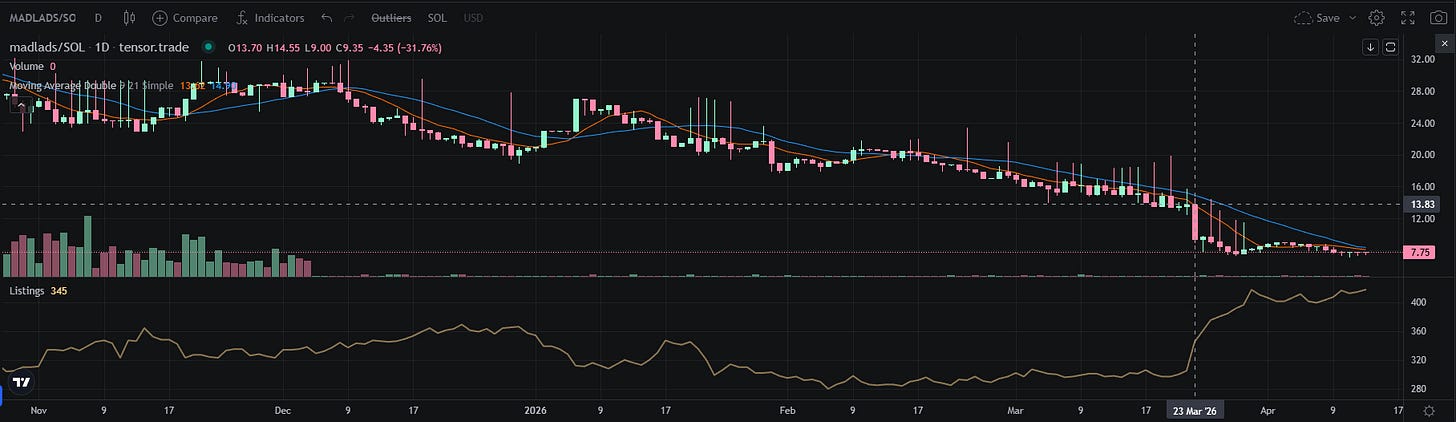This screenshot has height=422, width=1456.
Task: Select the Moving Average Double legend
Action: tap(124, 85)
